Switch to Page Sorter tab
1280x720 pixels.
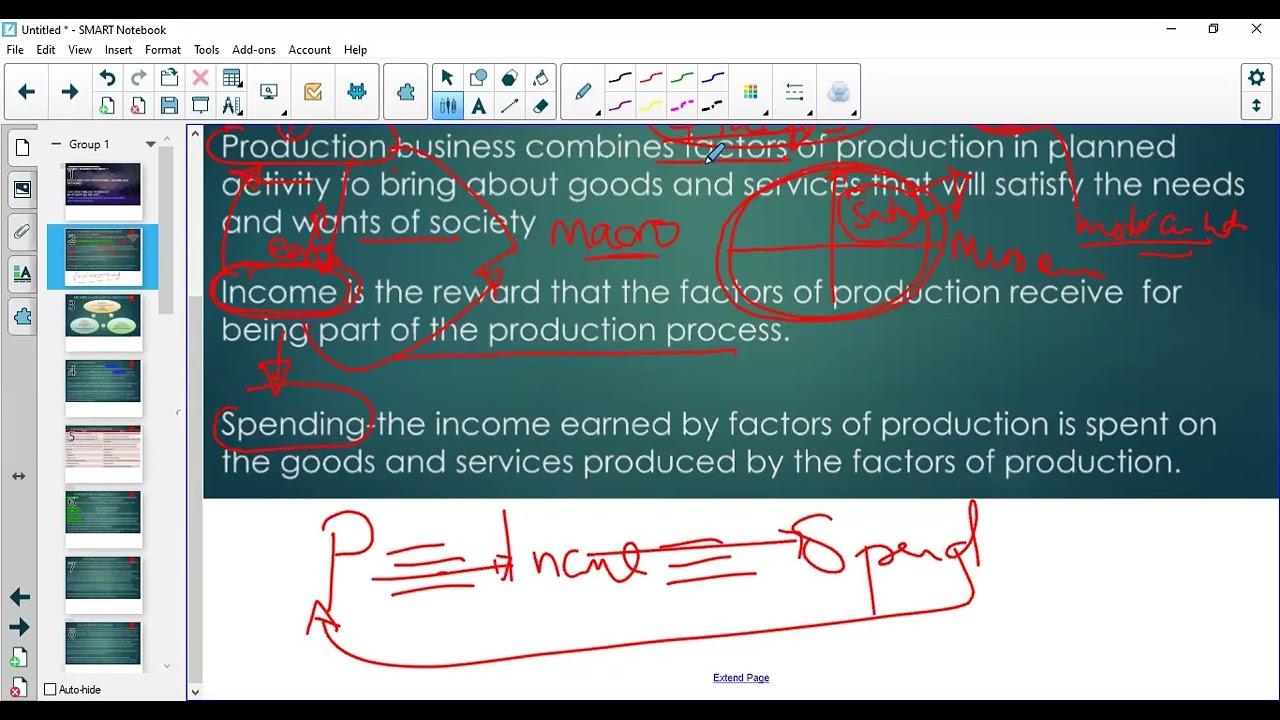pyautogui.click(x=22, y=148)
